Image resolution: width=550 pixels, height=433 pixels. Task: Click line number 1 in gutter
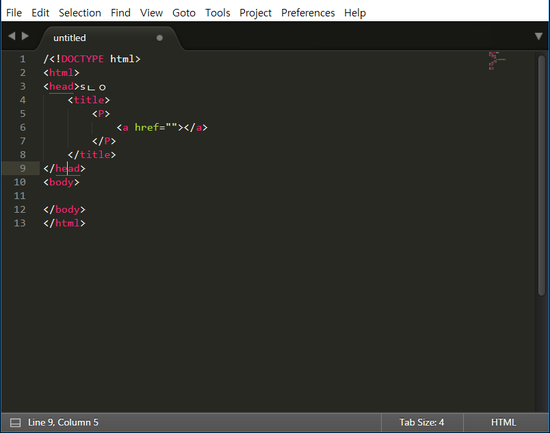click(23, 59)
